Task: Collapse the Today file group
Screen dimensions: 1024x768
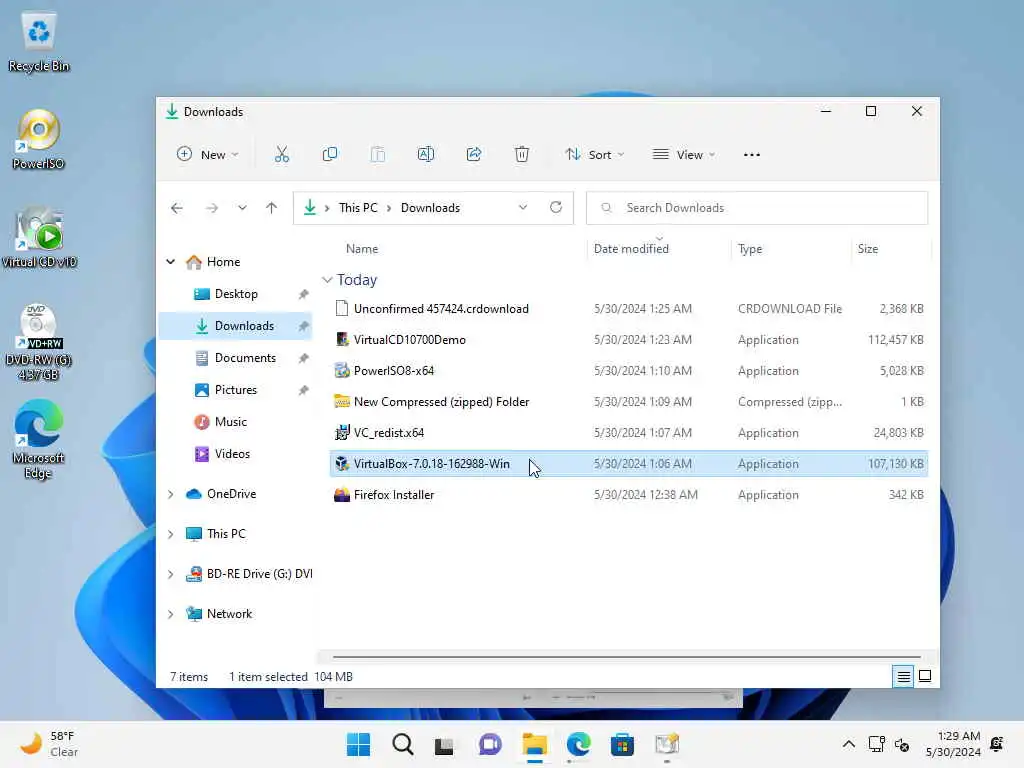Action: coord(327,280)
